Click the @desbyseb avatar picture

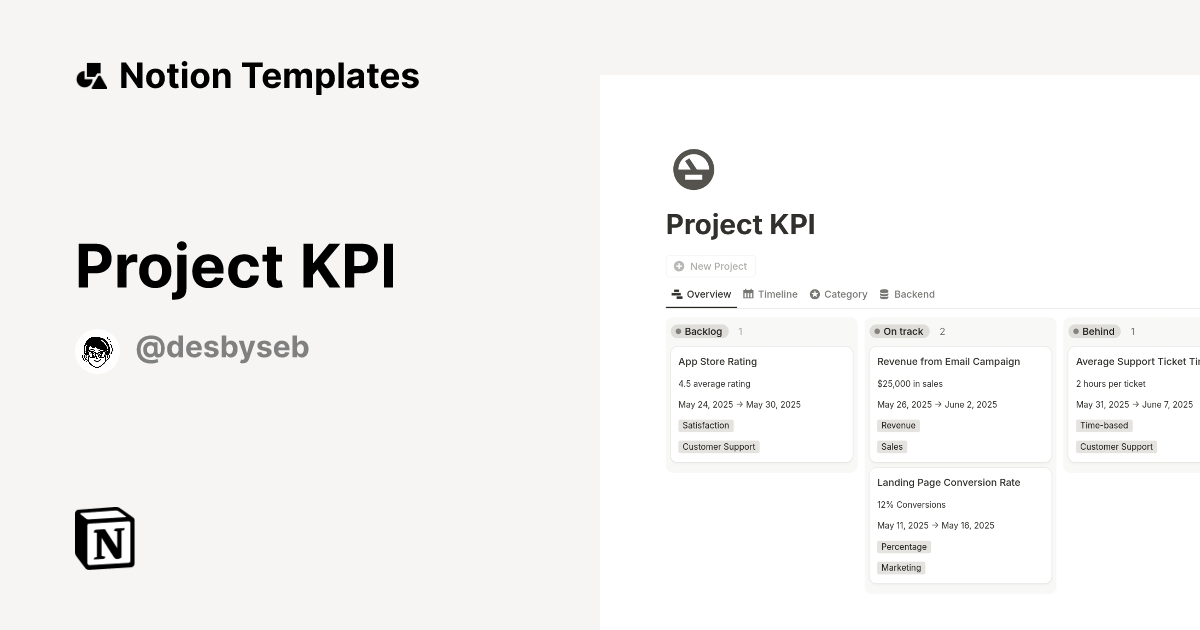[97, 350]
